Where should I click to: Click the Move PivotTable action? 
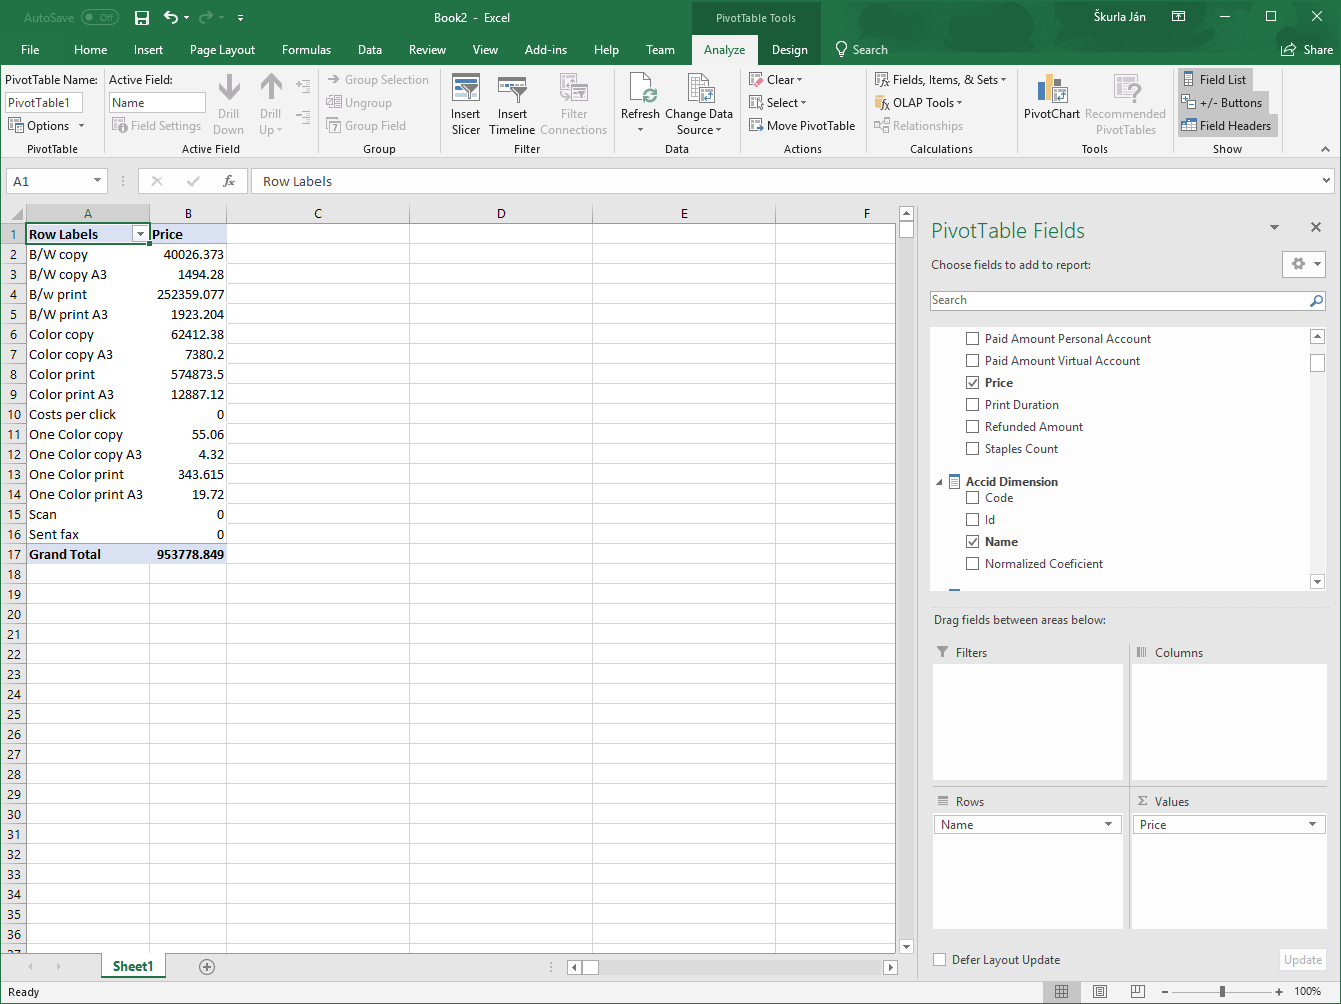pyautogui.click(x=802, y=125)
